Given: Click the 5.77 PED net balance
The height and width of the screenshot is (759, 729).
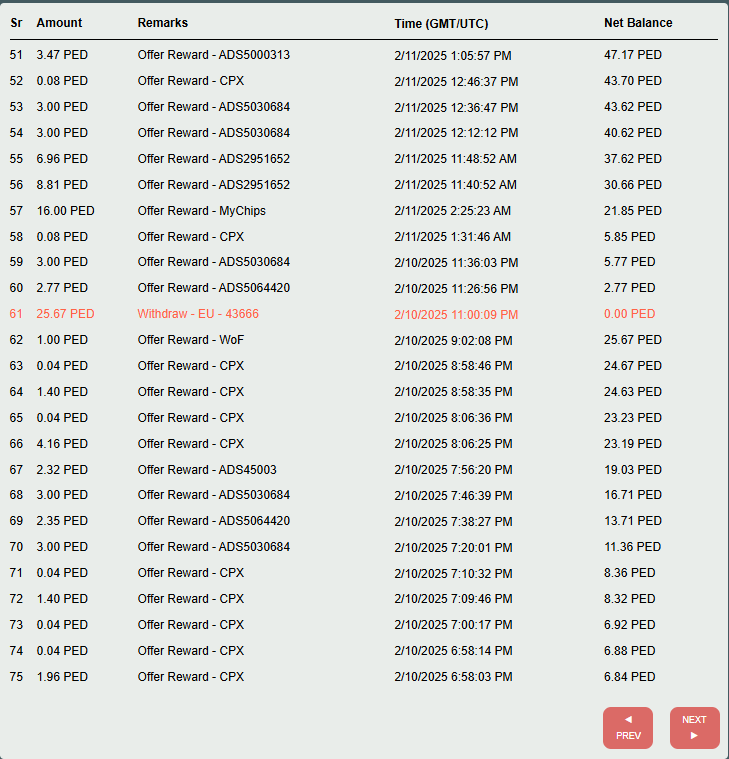Looking at the screenshot, I should (629, 262).
